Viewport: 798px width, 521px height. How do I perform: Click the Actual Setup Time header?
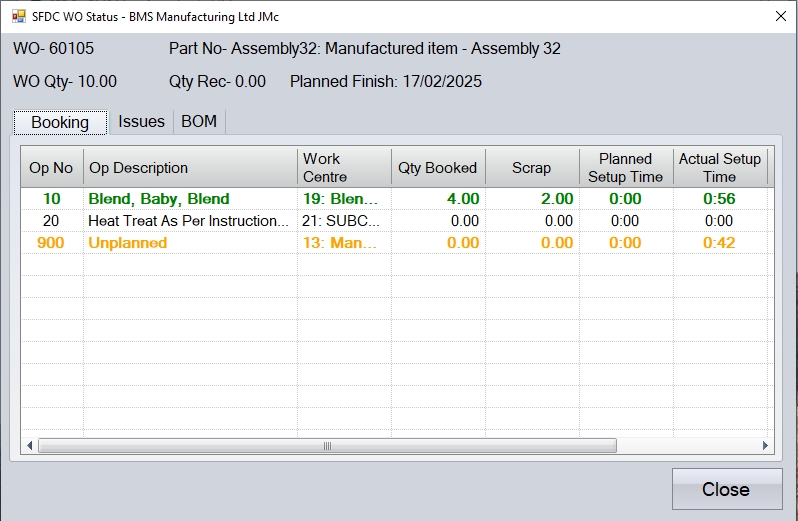click(x=719, y=168)
